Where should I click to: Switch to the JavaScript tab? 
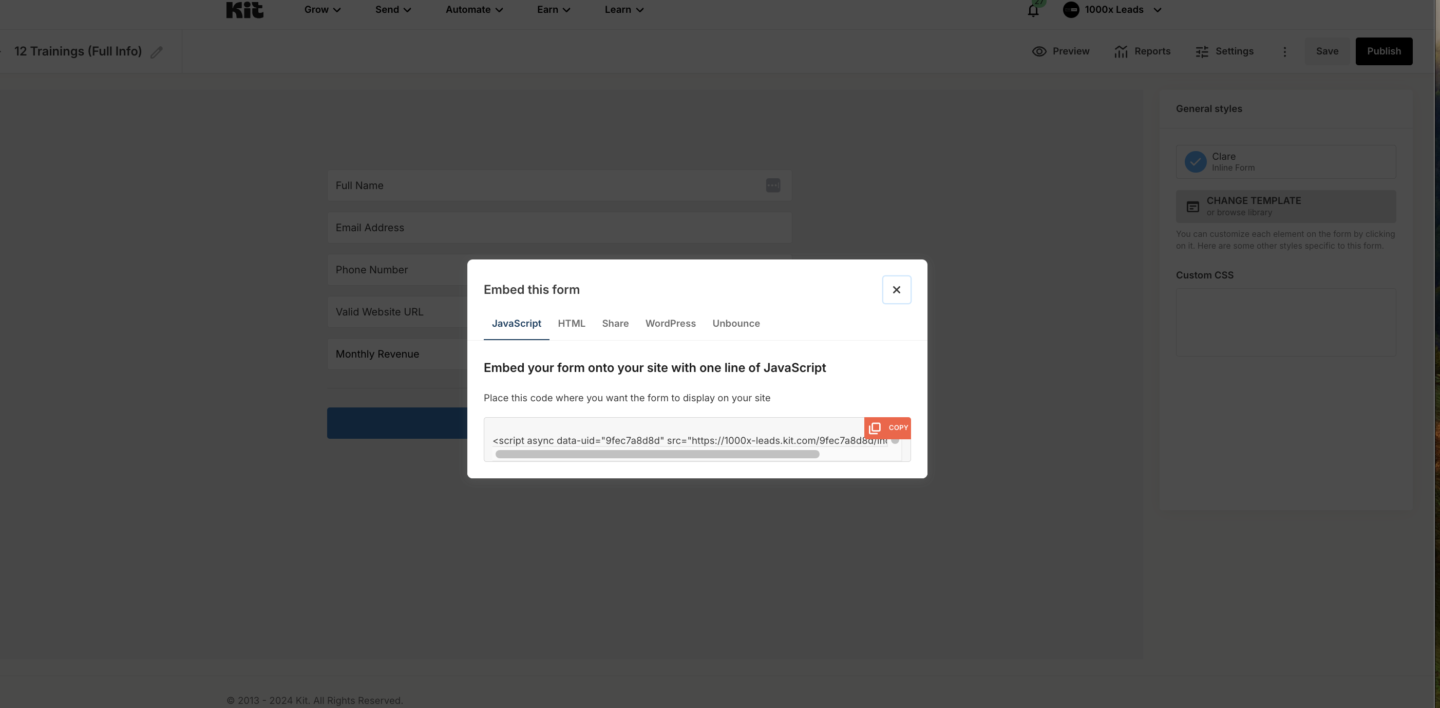pos(516,324)
